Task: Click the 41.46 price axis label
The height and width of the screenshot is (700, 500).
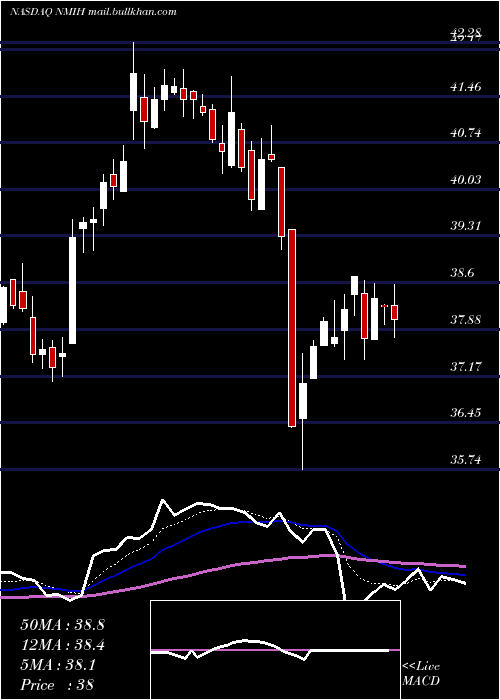Action: pyautogui.click(x=466, y=86)
